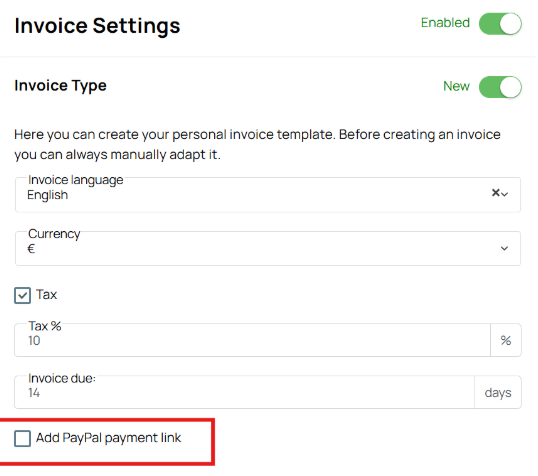Expand the Invoice language chevron

click(x=504, y=194)
